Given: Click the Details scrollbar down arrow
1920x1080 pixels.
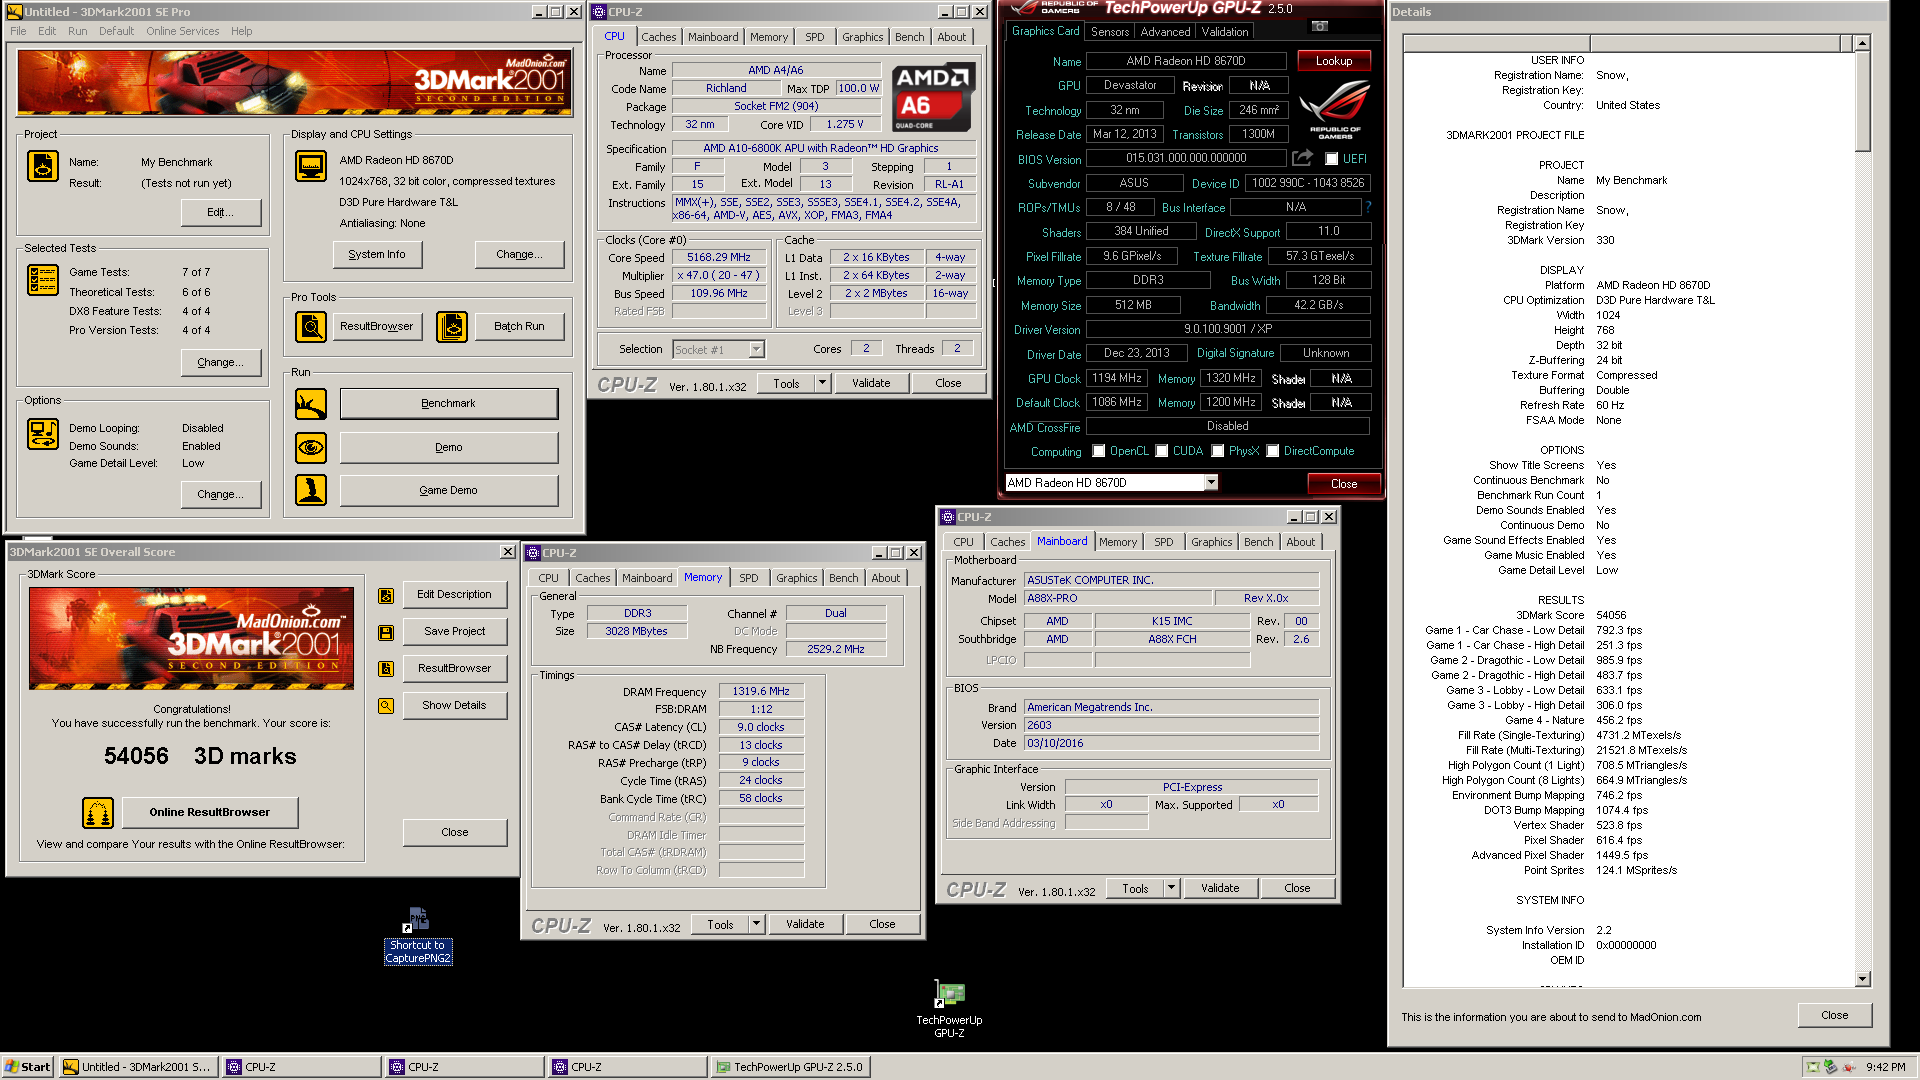Looking at the screenshot, I should click(1862, 980).
